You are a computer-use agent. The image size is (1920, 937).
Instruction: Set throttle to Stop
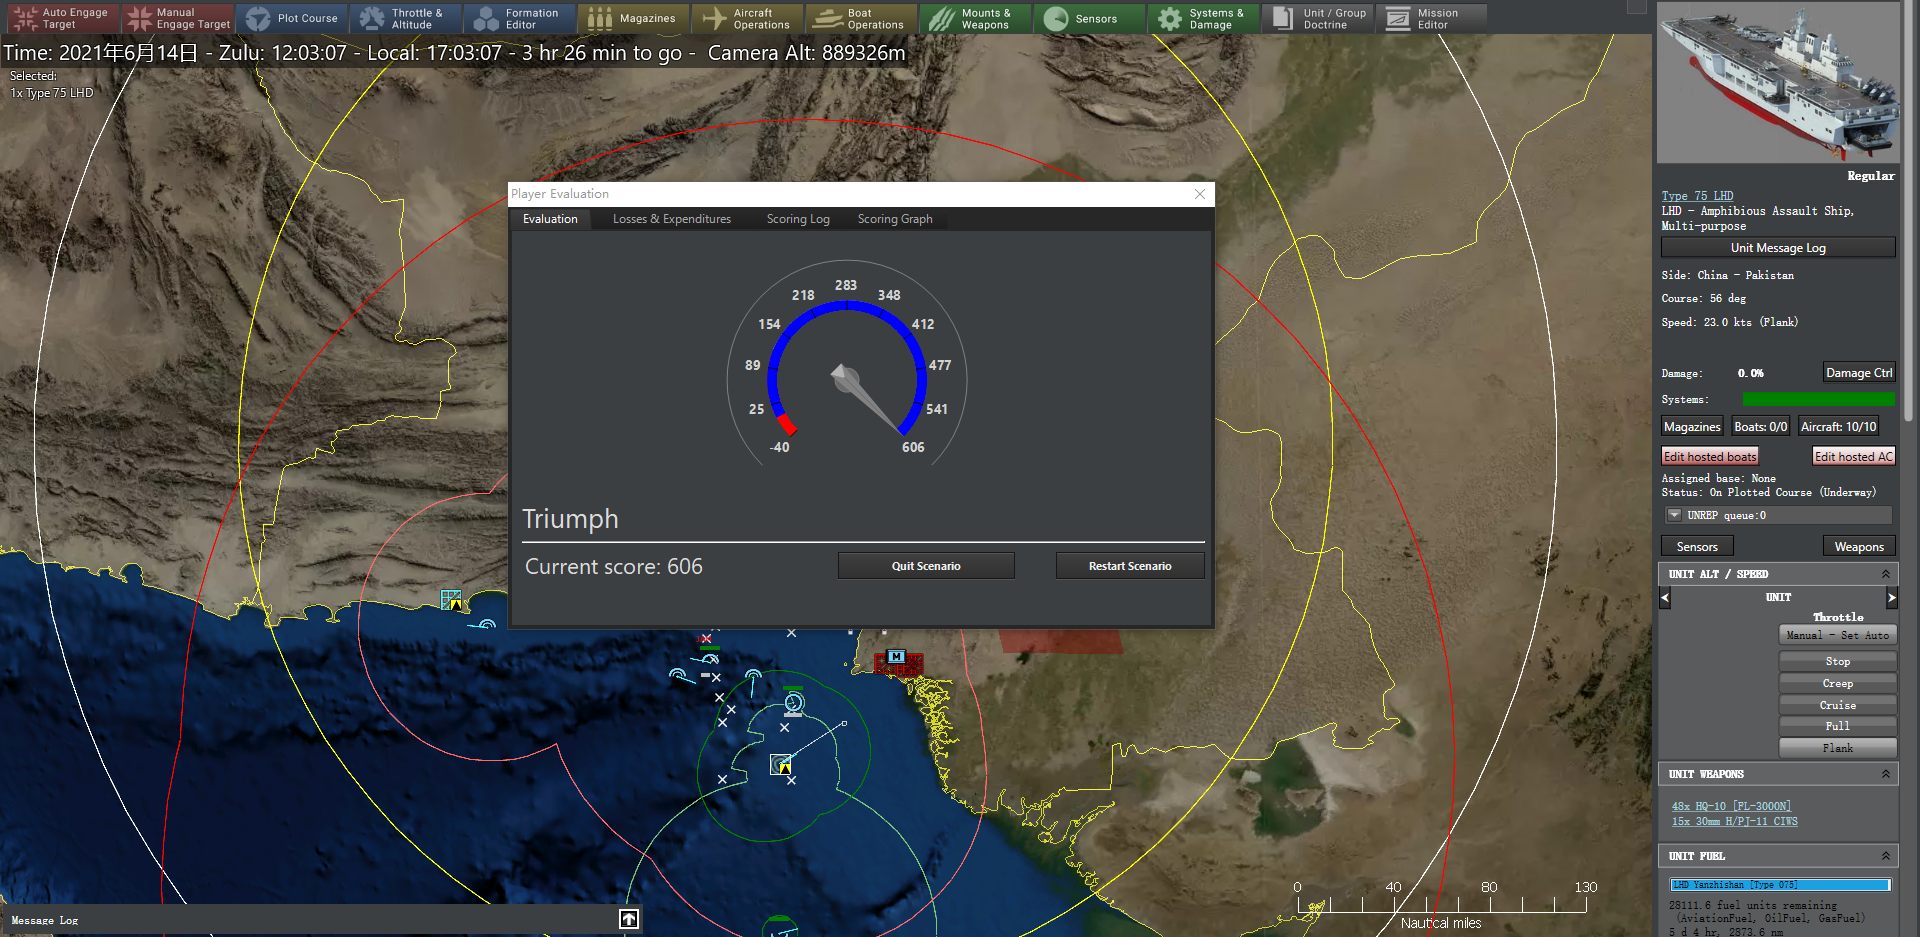1838,661
